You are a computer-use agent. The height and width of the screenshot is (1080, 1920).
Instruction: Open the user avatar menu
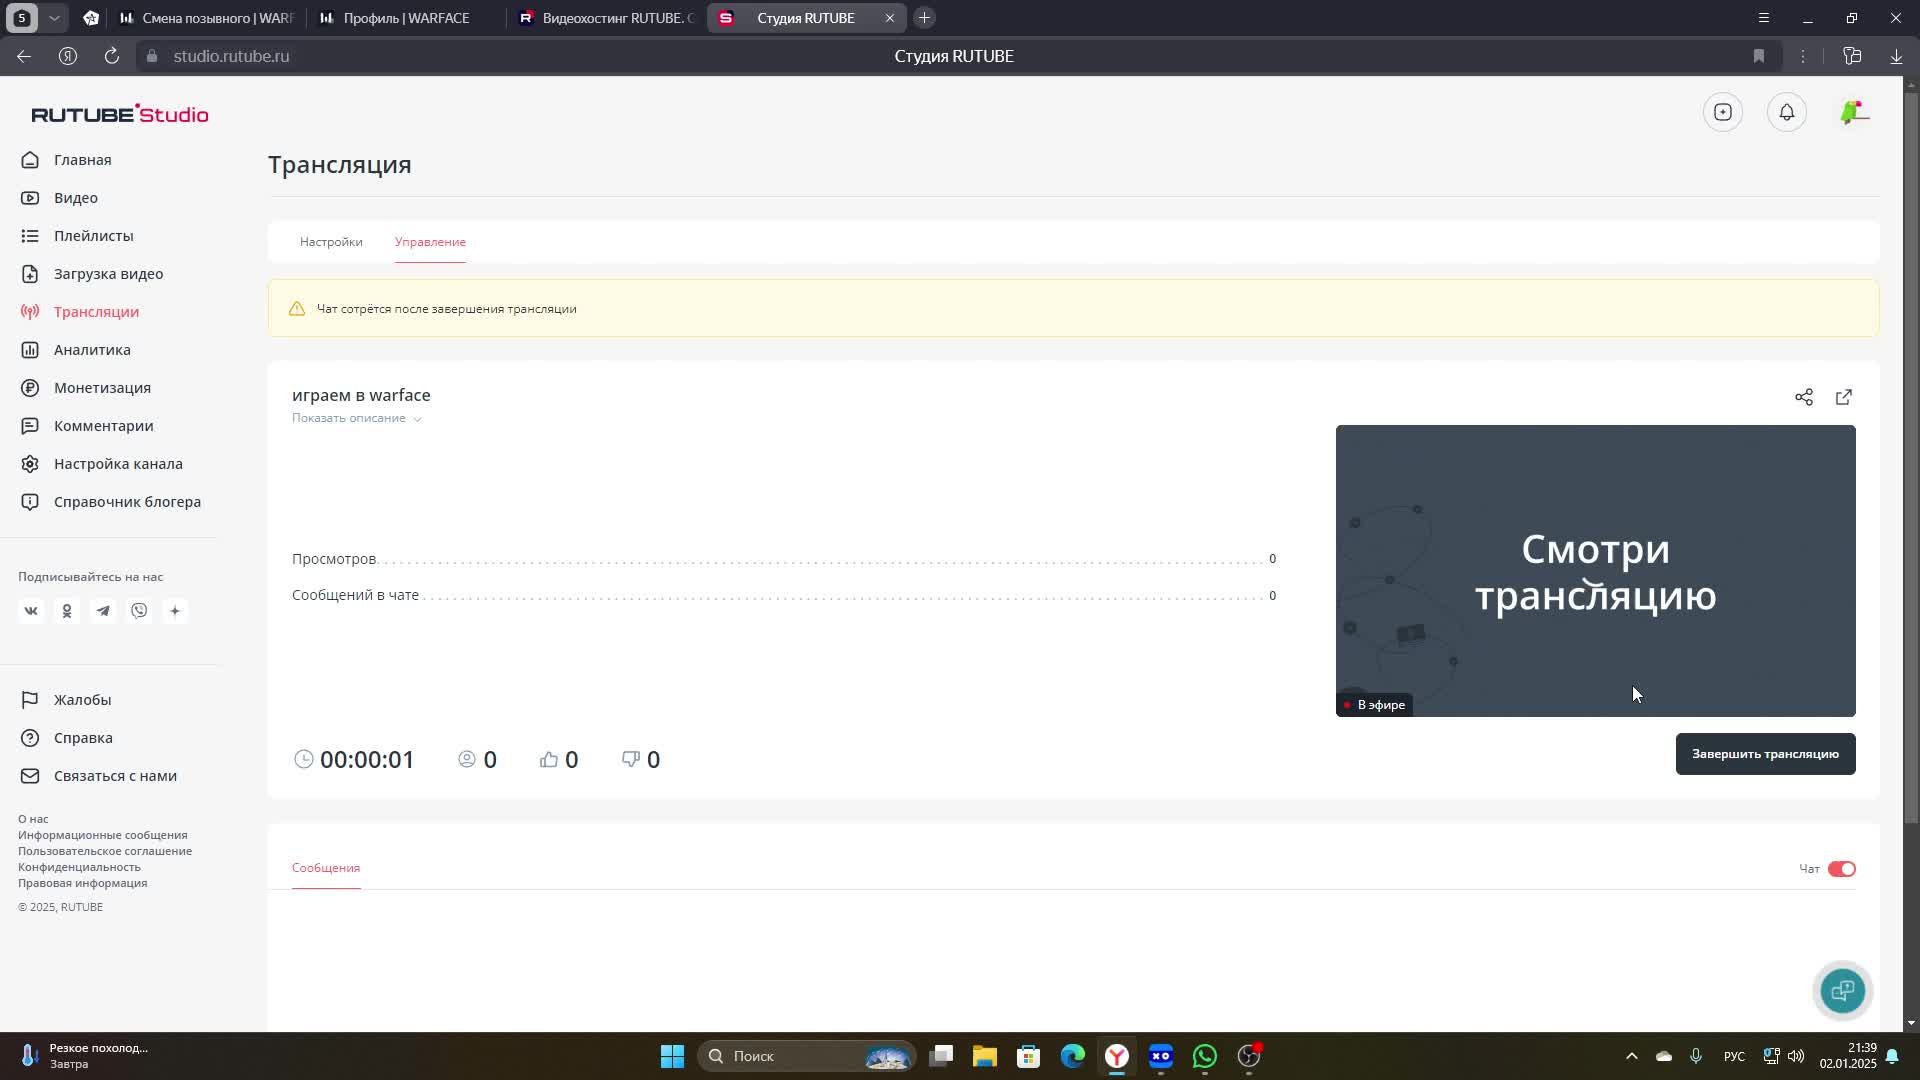pos(1853,112)
